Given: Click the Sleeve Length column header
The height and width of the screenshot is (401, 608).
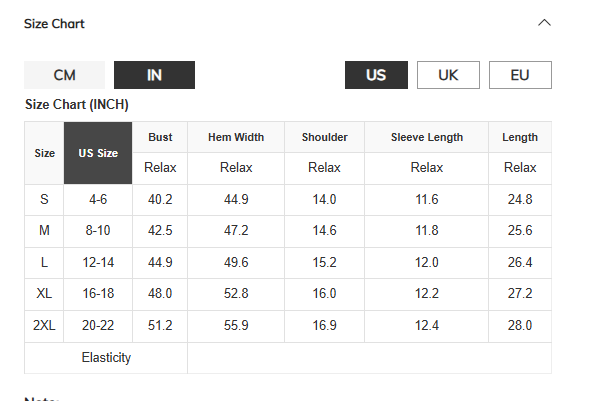Looking at the screenshot, I should coord(427,137).
